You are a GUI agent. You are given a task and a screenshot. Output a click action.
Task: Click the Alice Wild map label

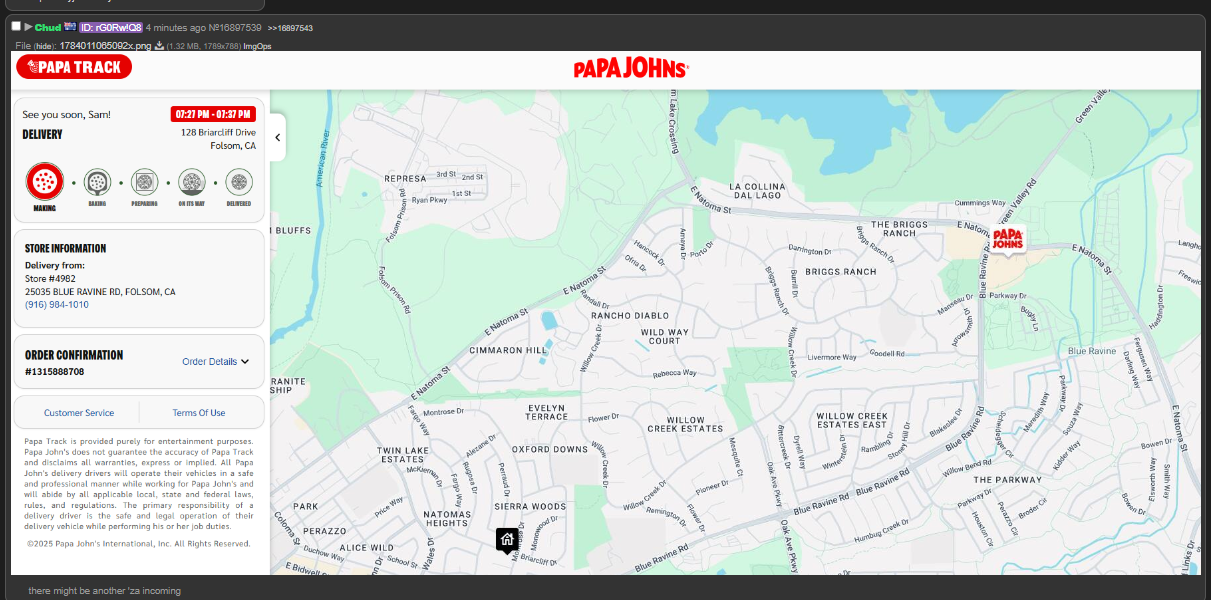(367, 548)
